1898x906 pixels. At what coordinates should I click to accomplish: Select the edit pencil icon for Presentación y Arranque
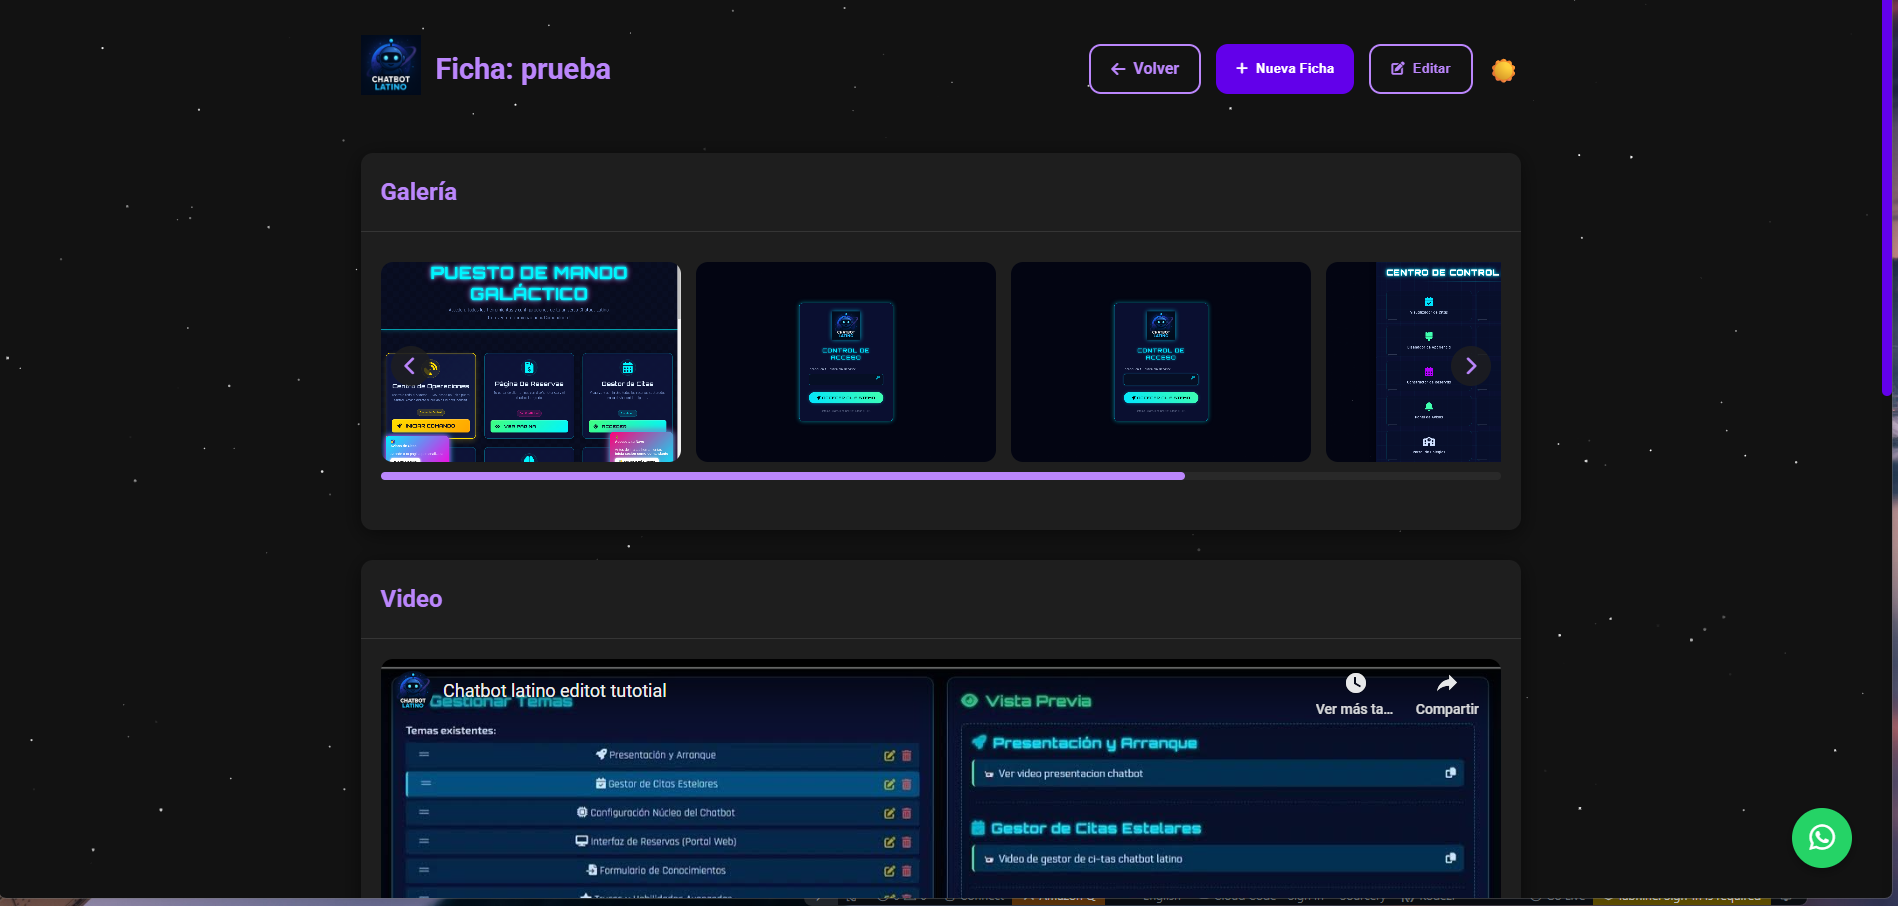click(x=889, y=756)
